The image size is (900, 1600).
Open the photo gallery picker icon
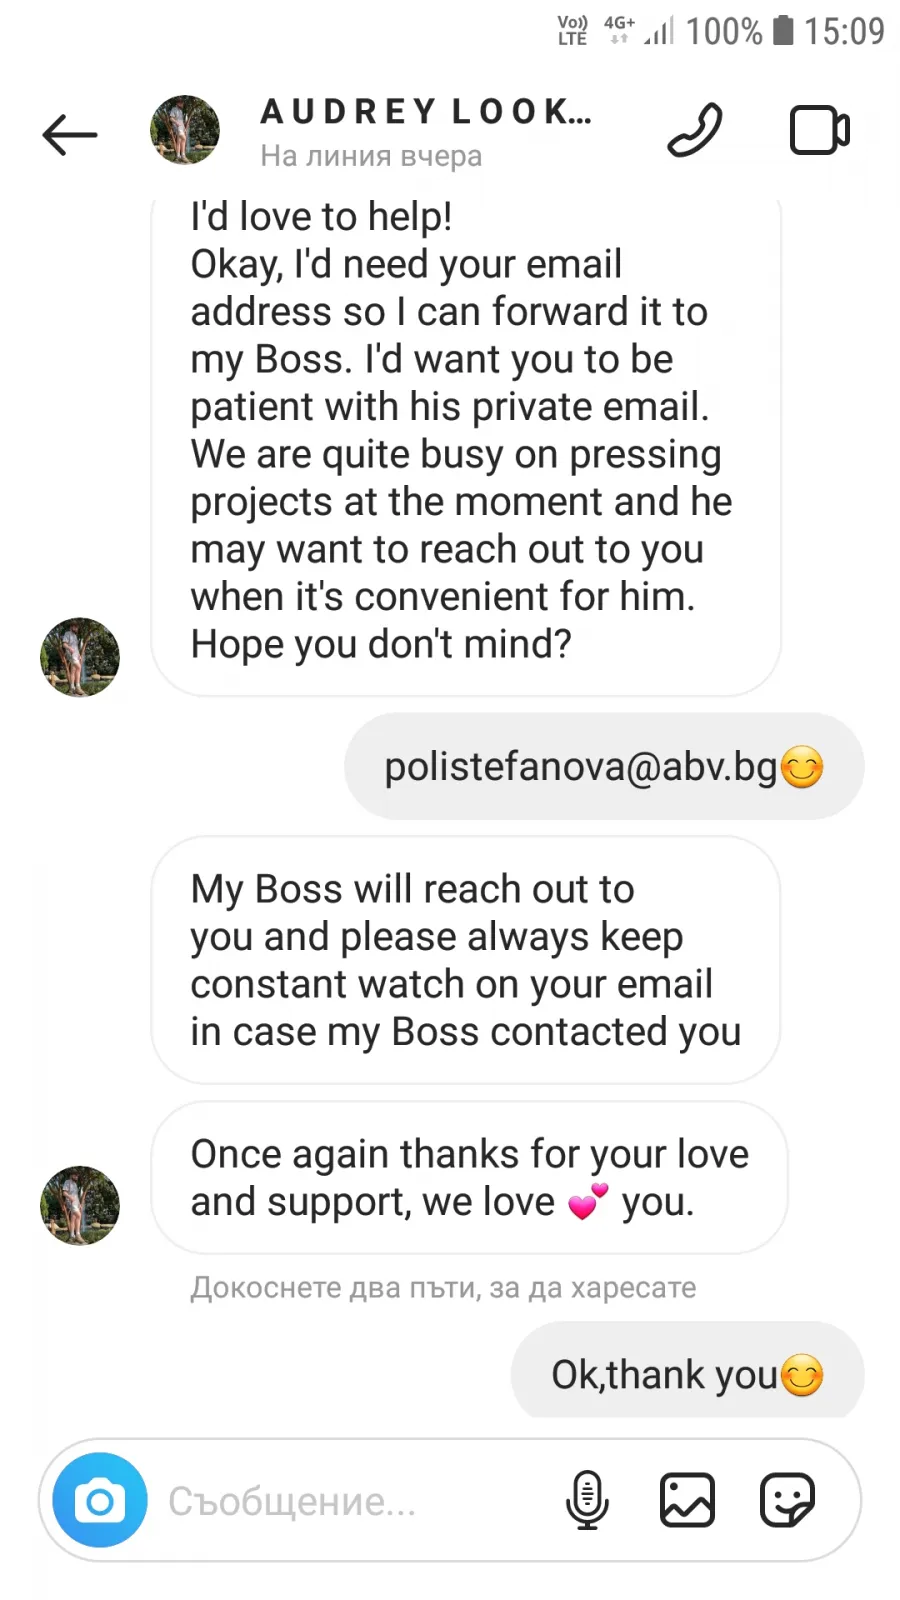(x=687, y=1500)
